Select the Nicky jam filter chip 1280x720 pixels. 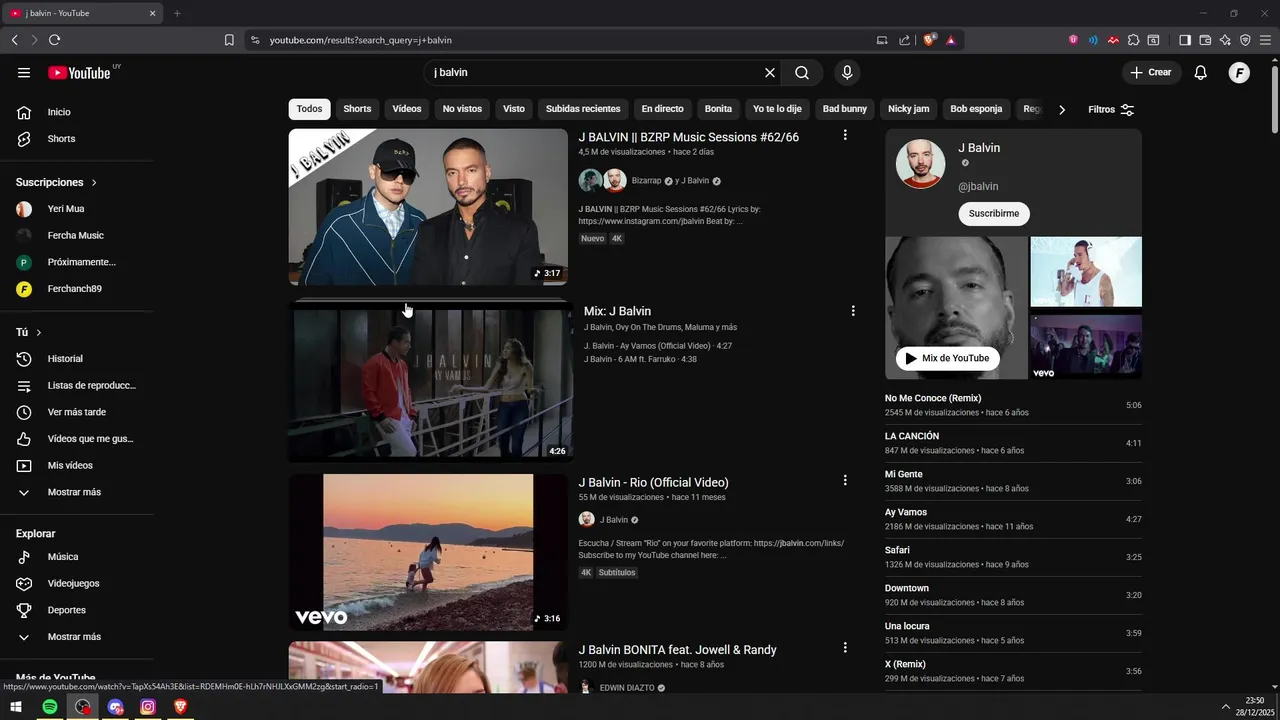tap(909, 109)
